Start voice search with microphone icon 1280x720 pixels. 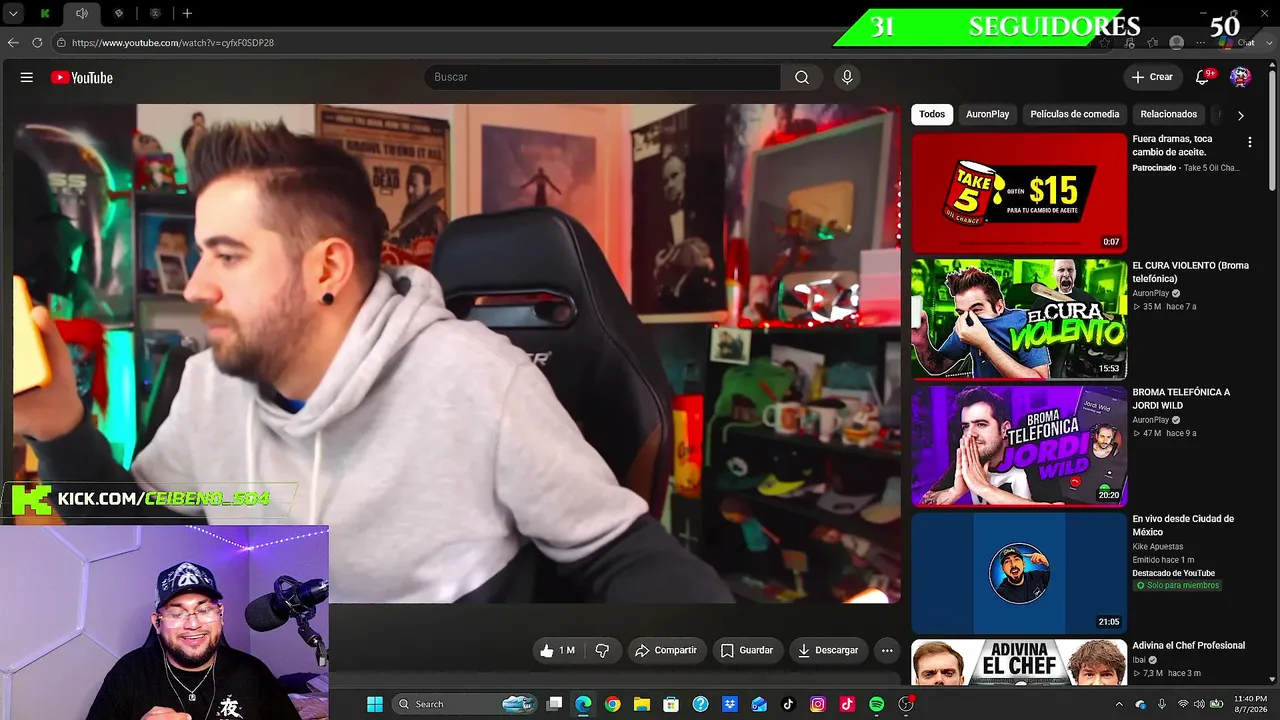pyautogui.click(x=847, y=77)
